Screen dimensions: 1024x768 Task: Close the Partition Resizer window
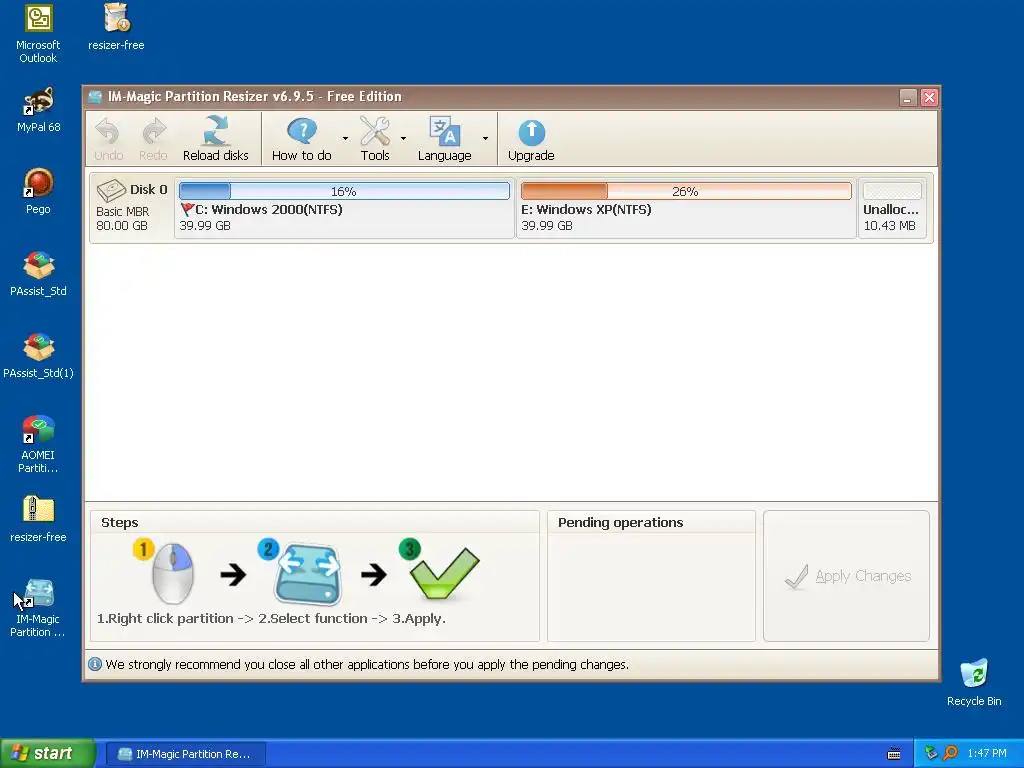pyautogui.click(x=929, y=97)
